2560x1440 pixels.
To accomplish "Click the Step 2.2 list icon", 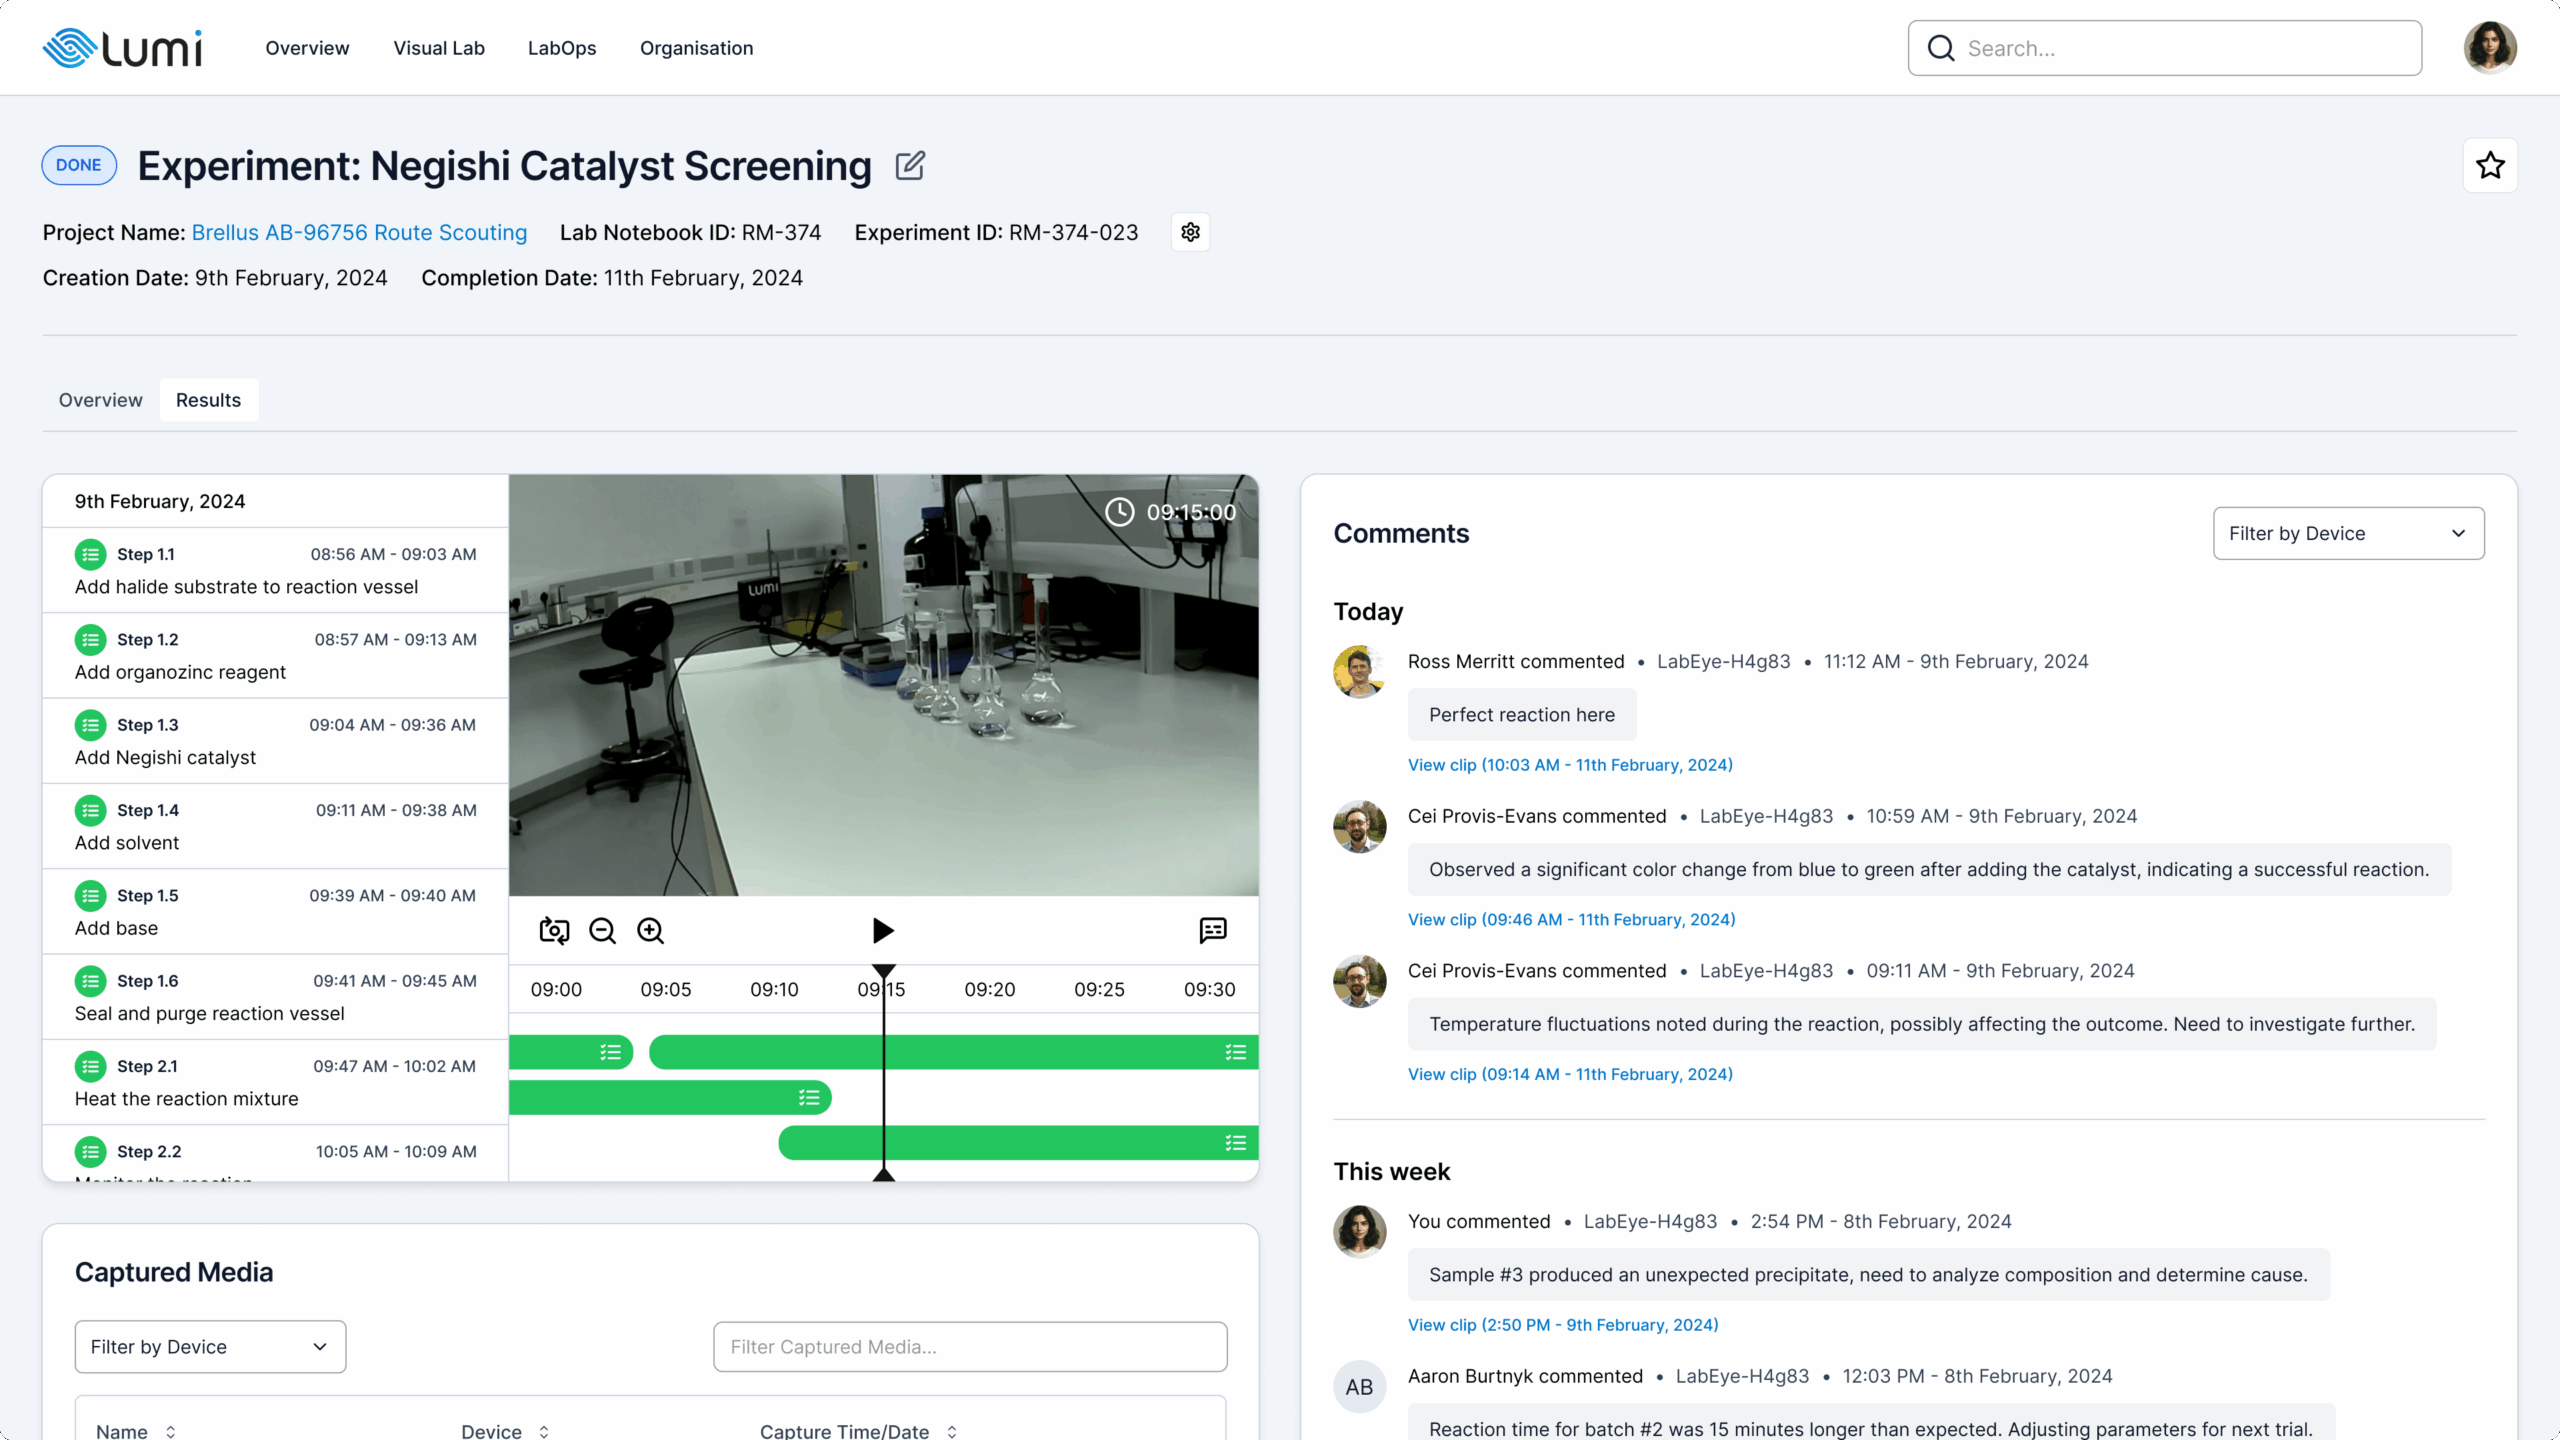I will tap(91, 1151).
